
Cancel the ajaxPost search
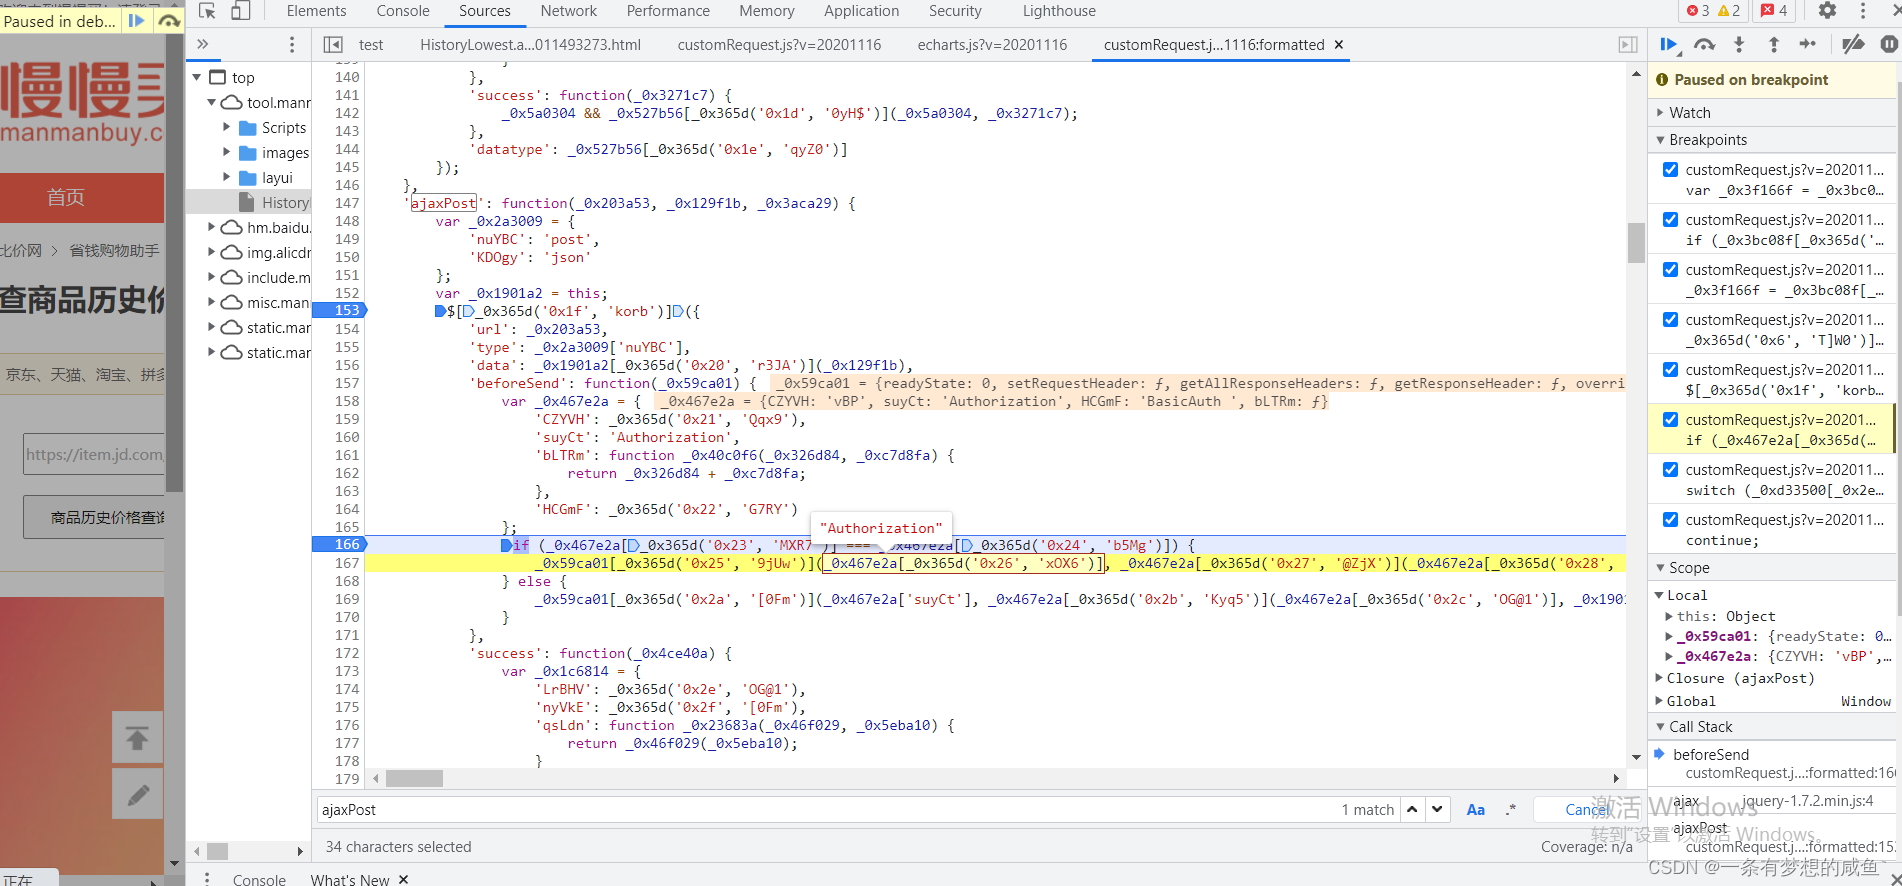1588,810
